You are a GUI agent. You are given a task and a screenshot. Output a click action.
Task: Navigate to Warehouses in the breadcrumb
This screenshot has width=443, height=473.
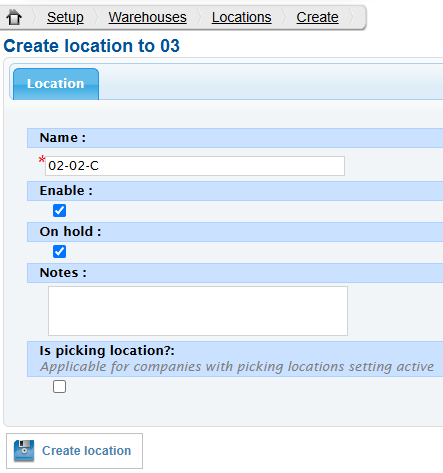(147, 17)
